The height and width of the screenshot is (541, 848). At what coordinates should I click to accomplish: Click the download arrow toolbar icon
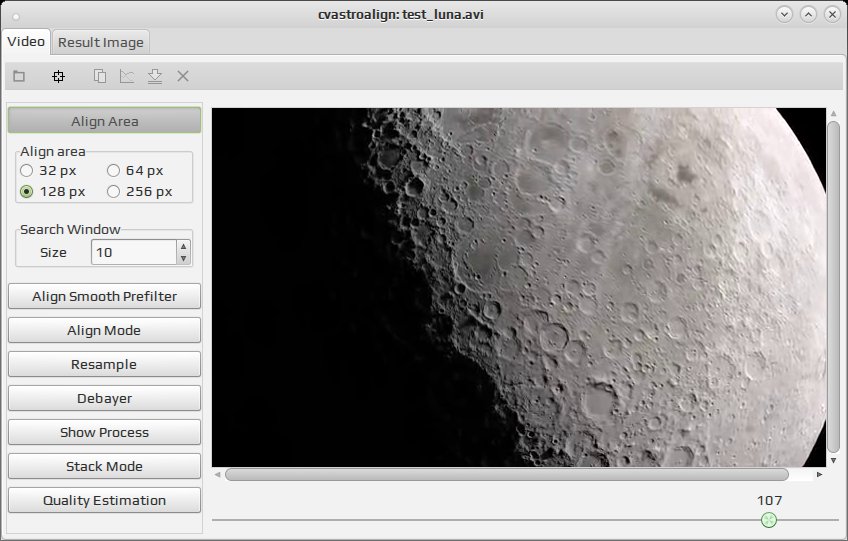pos(155,76)
